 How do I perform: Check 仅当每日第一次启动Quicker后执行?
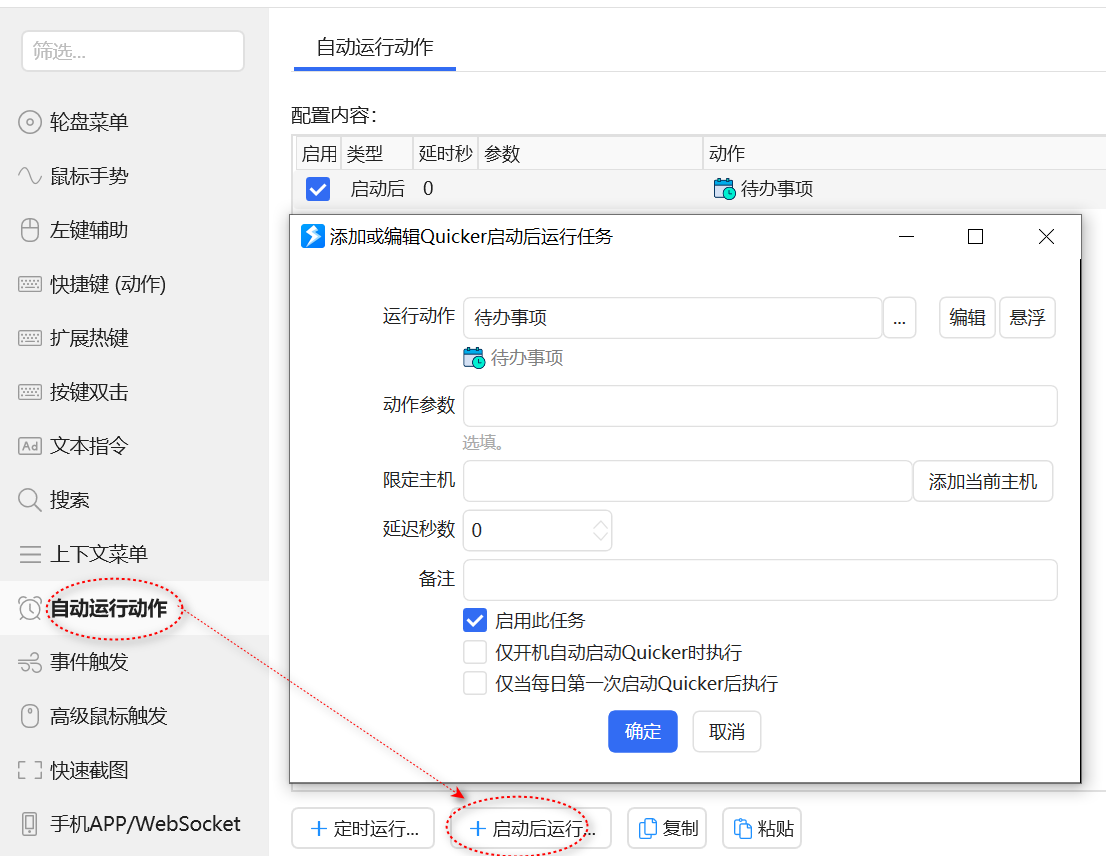pyautogui.click(x=475, y=683)
